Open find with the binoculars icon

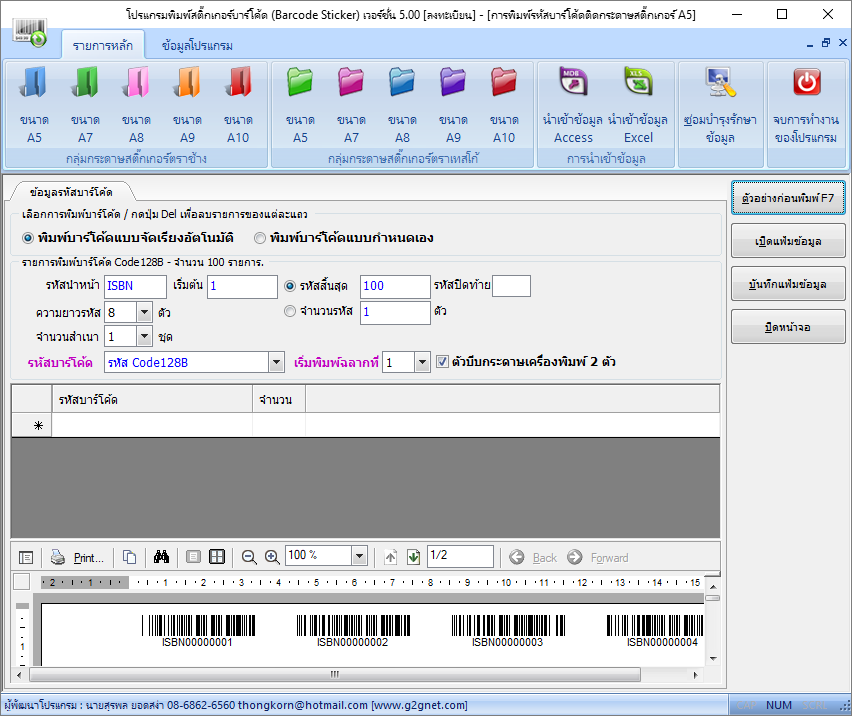point(161,557)
